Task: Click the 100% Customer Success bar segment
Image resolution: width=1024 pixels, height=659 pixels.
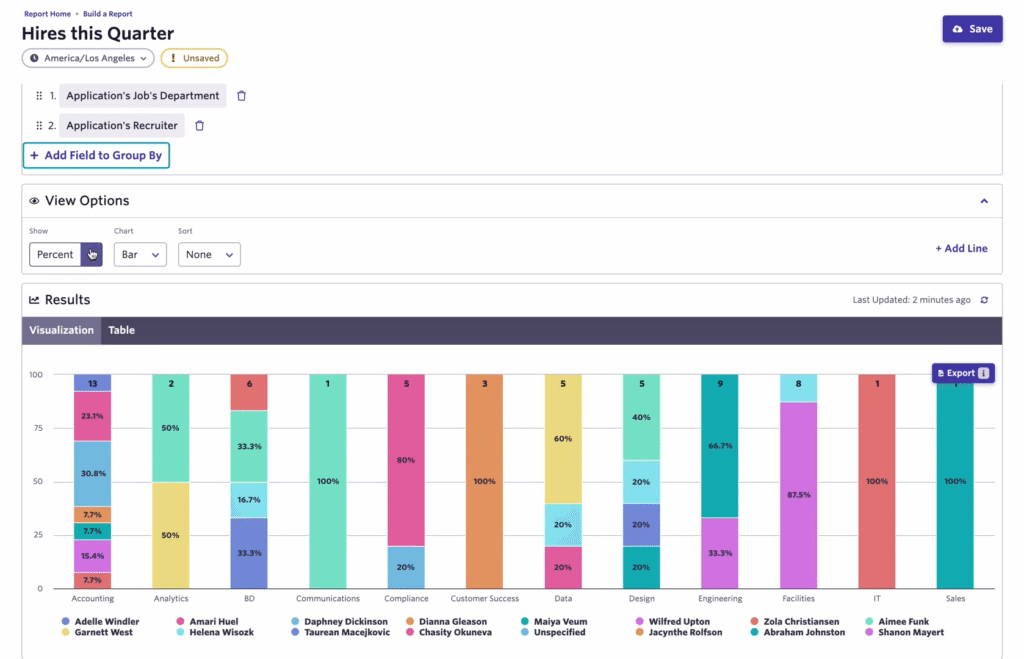Action: pos(484,481)
